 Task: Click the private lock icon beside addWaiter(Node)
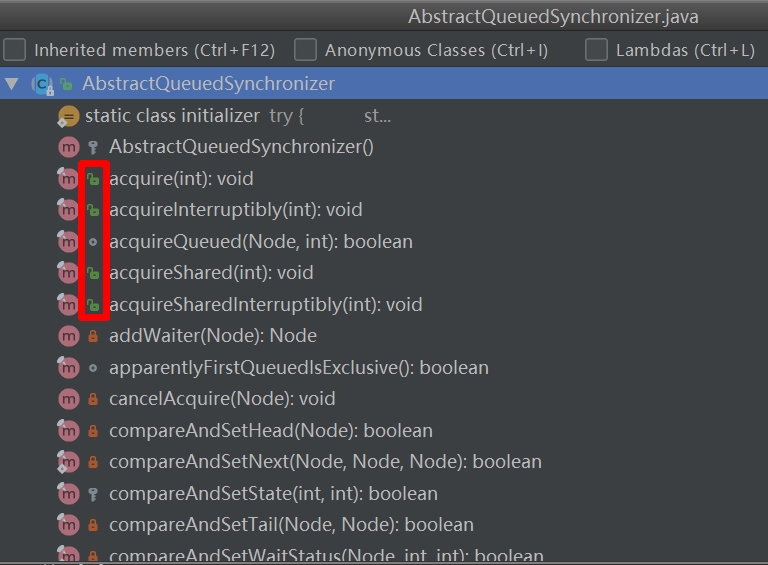[x=93, y=336]
